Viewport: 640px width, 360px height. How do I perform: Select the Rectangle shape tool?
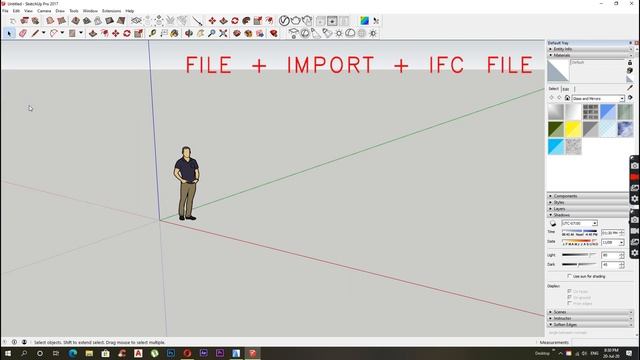[72, 33]
